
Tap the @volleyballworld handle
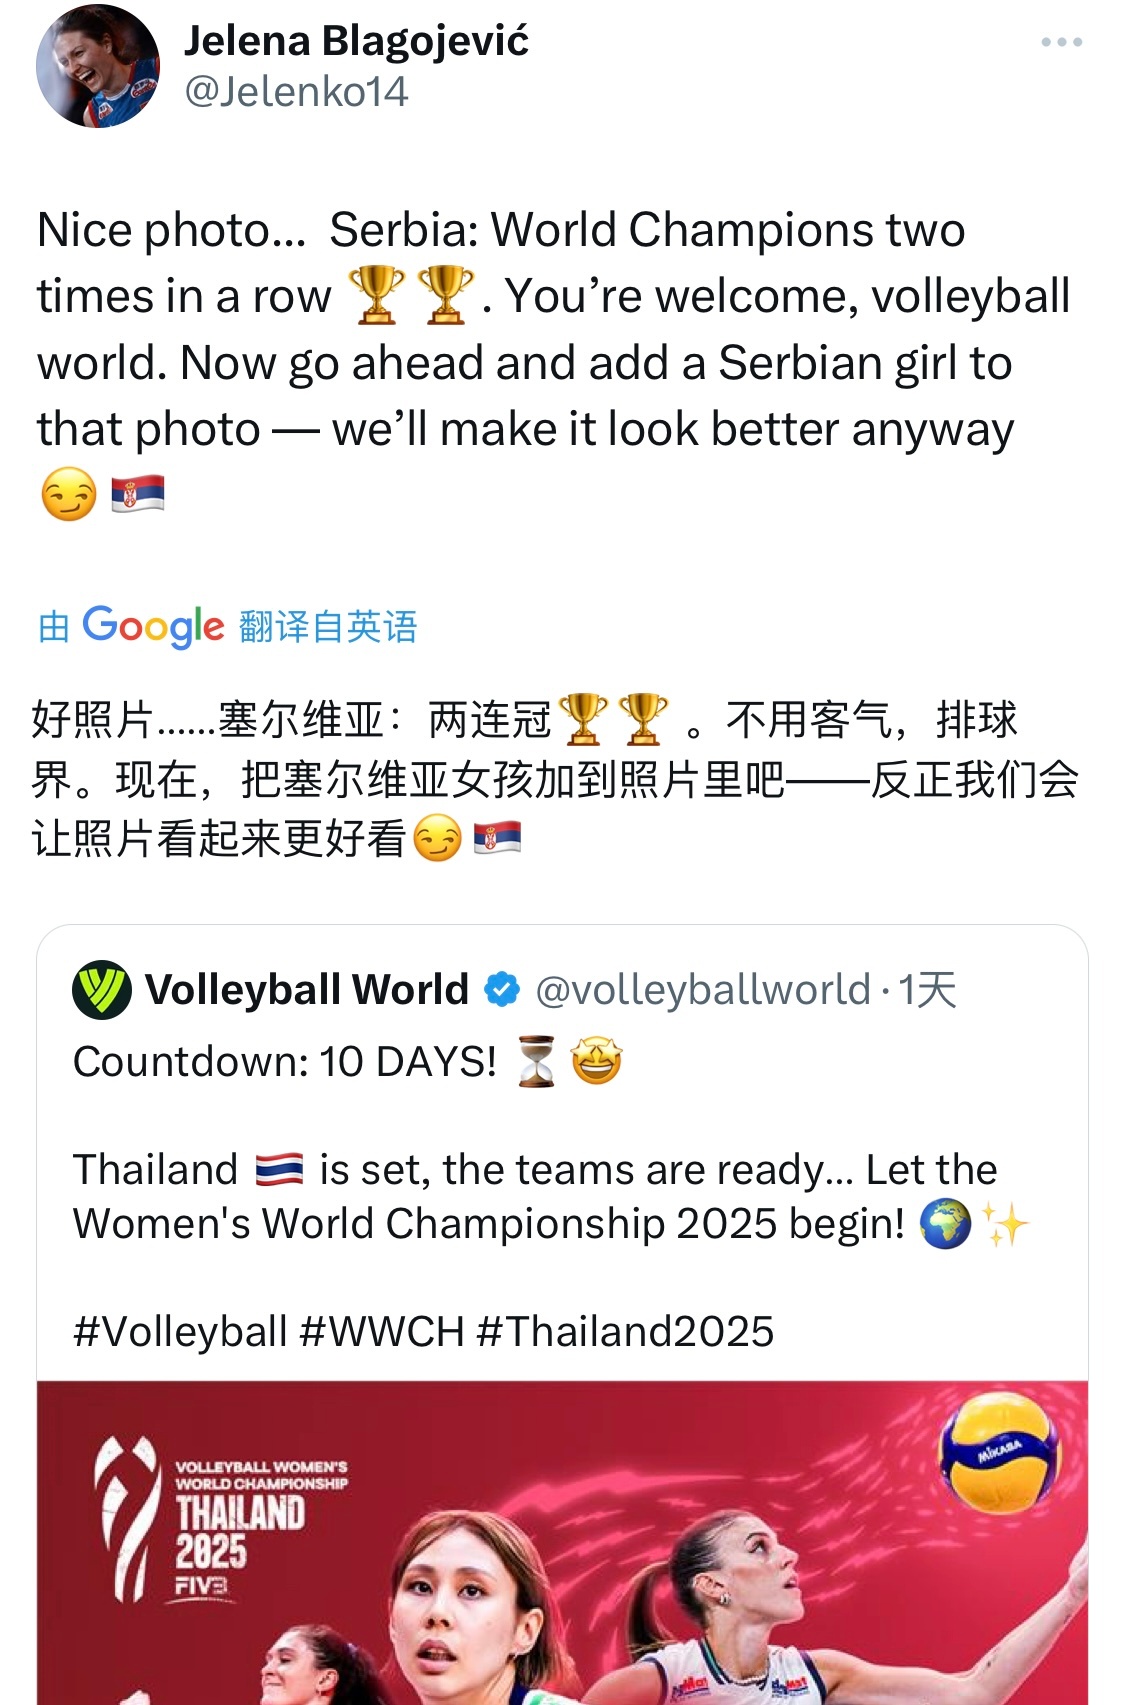pyautogui.click(x=703, y=990)
